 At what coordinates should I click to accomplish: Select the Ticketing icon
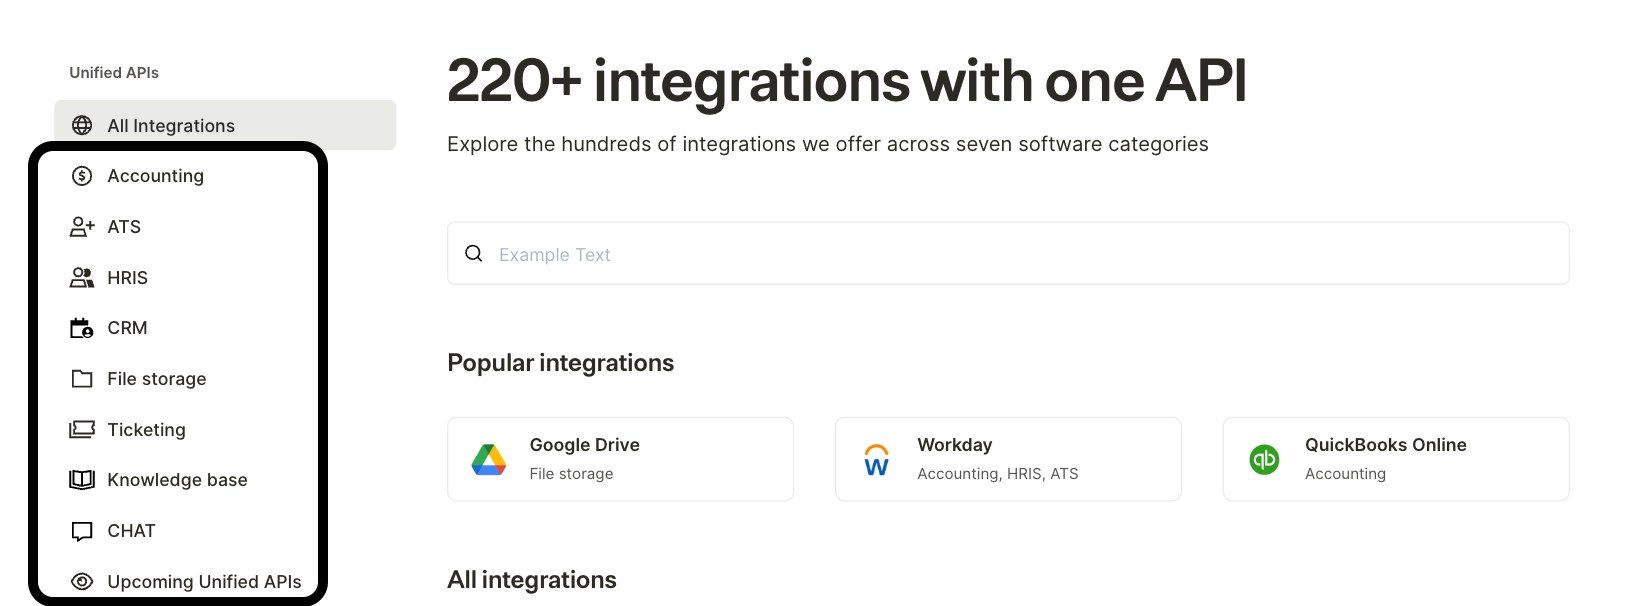81,429
